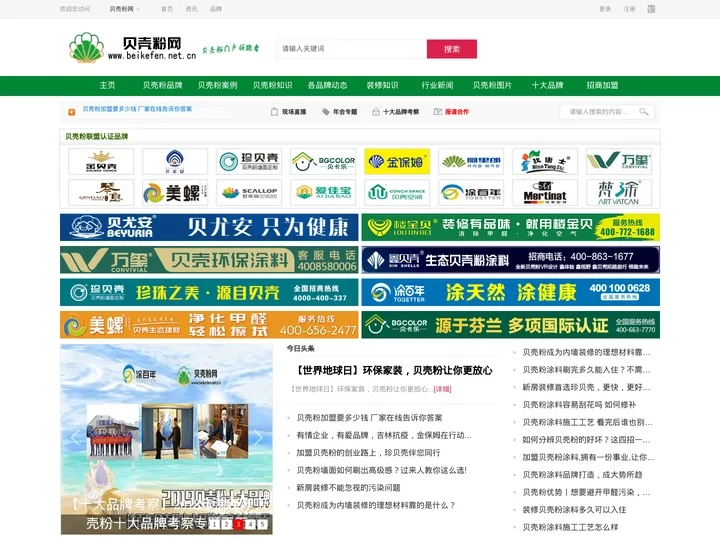Show previous slide with left carousel arrow

point(75,437)
